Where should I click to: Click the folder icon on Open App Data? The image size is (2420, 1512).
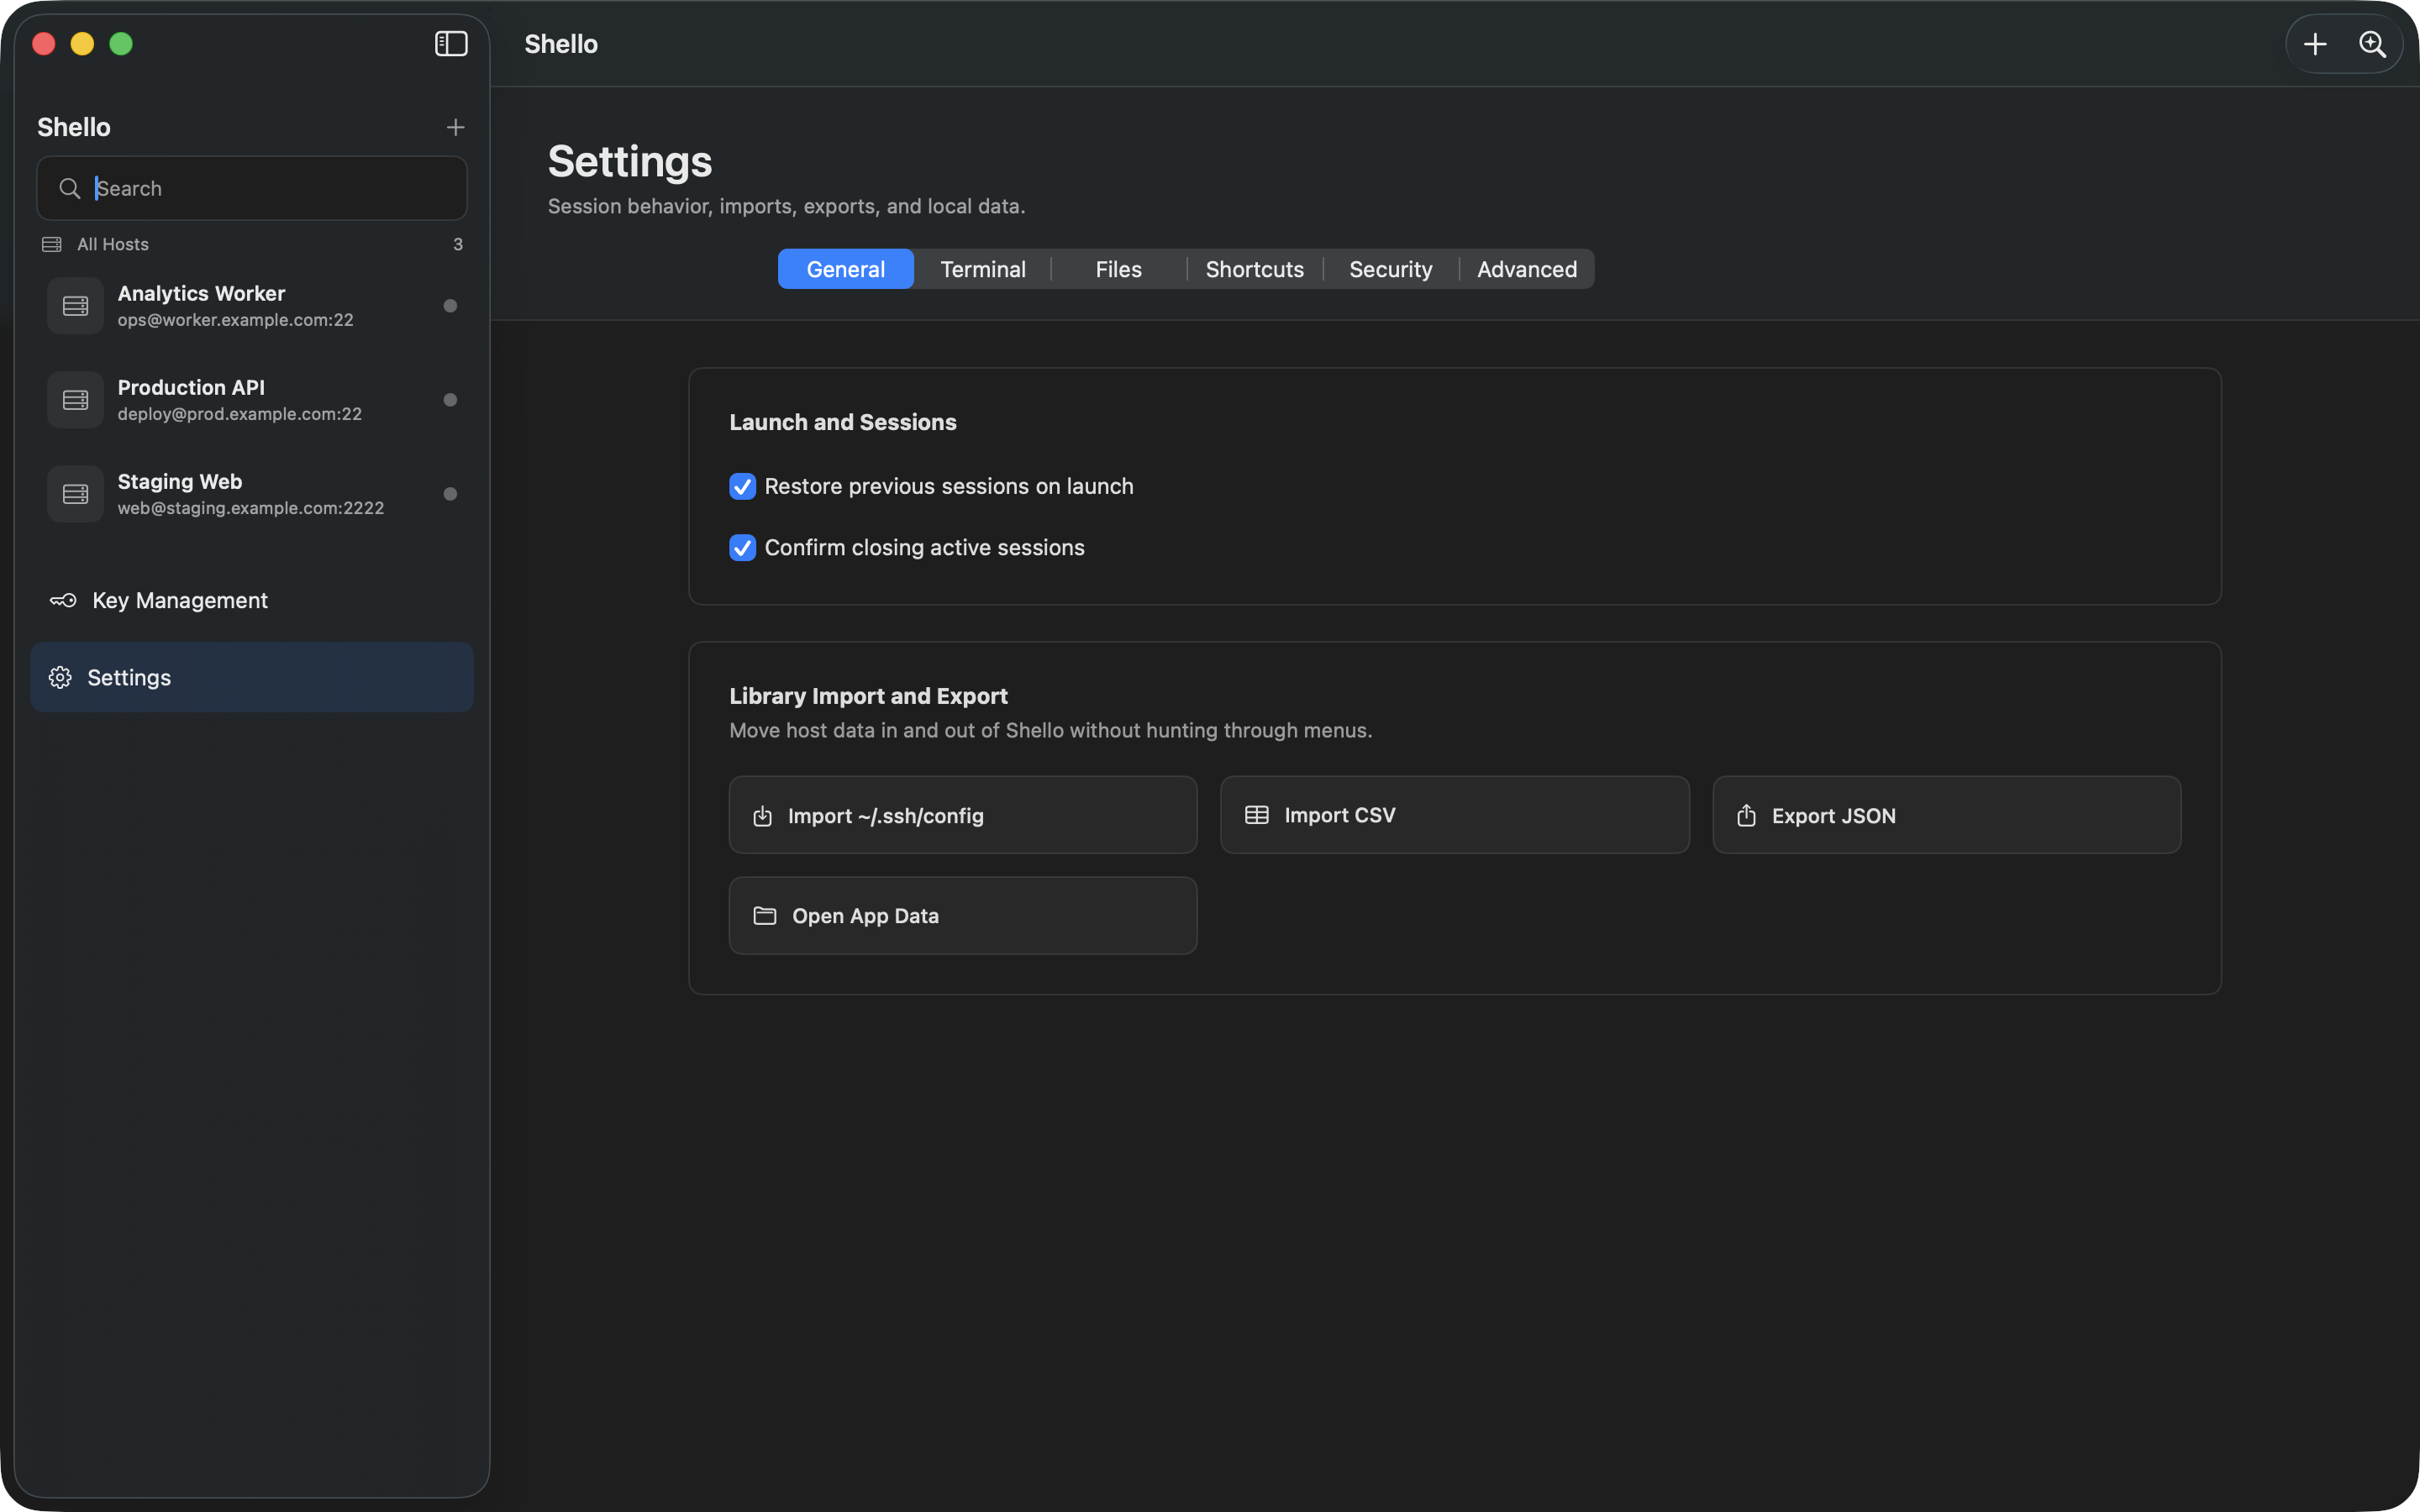[765, 916]
